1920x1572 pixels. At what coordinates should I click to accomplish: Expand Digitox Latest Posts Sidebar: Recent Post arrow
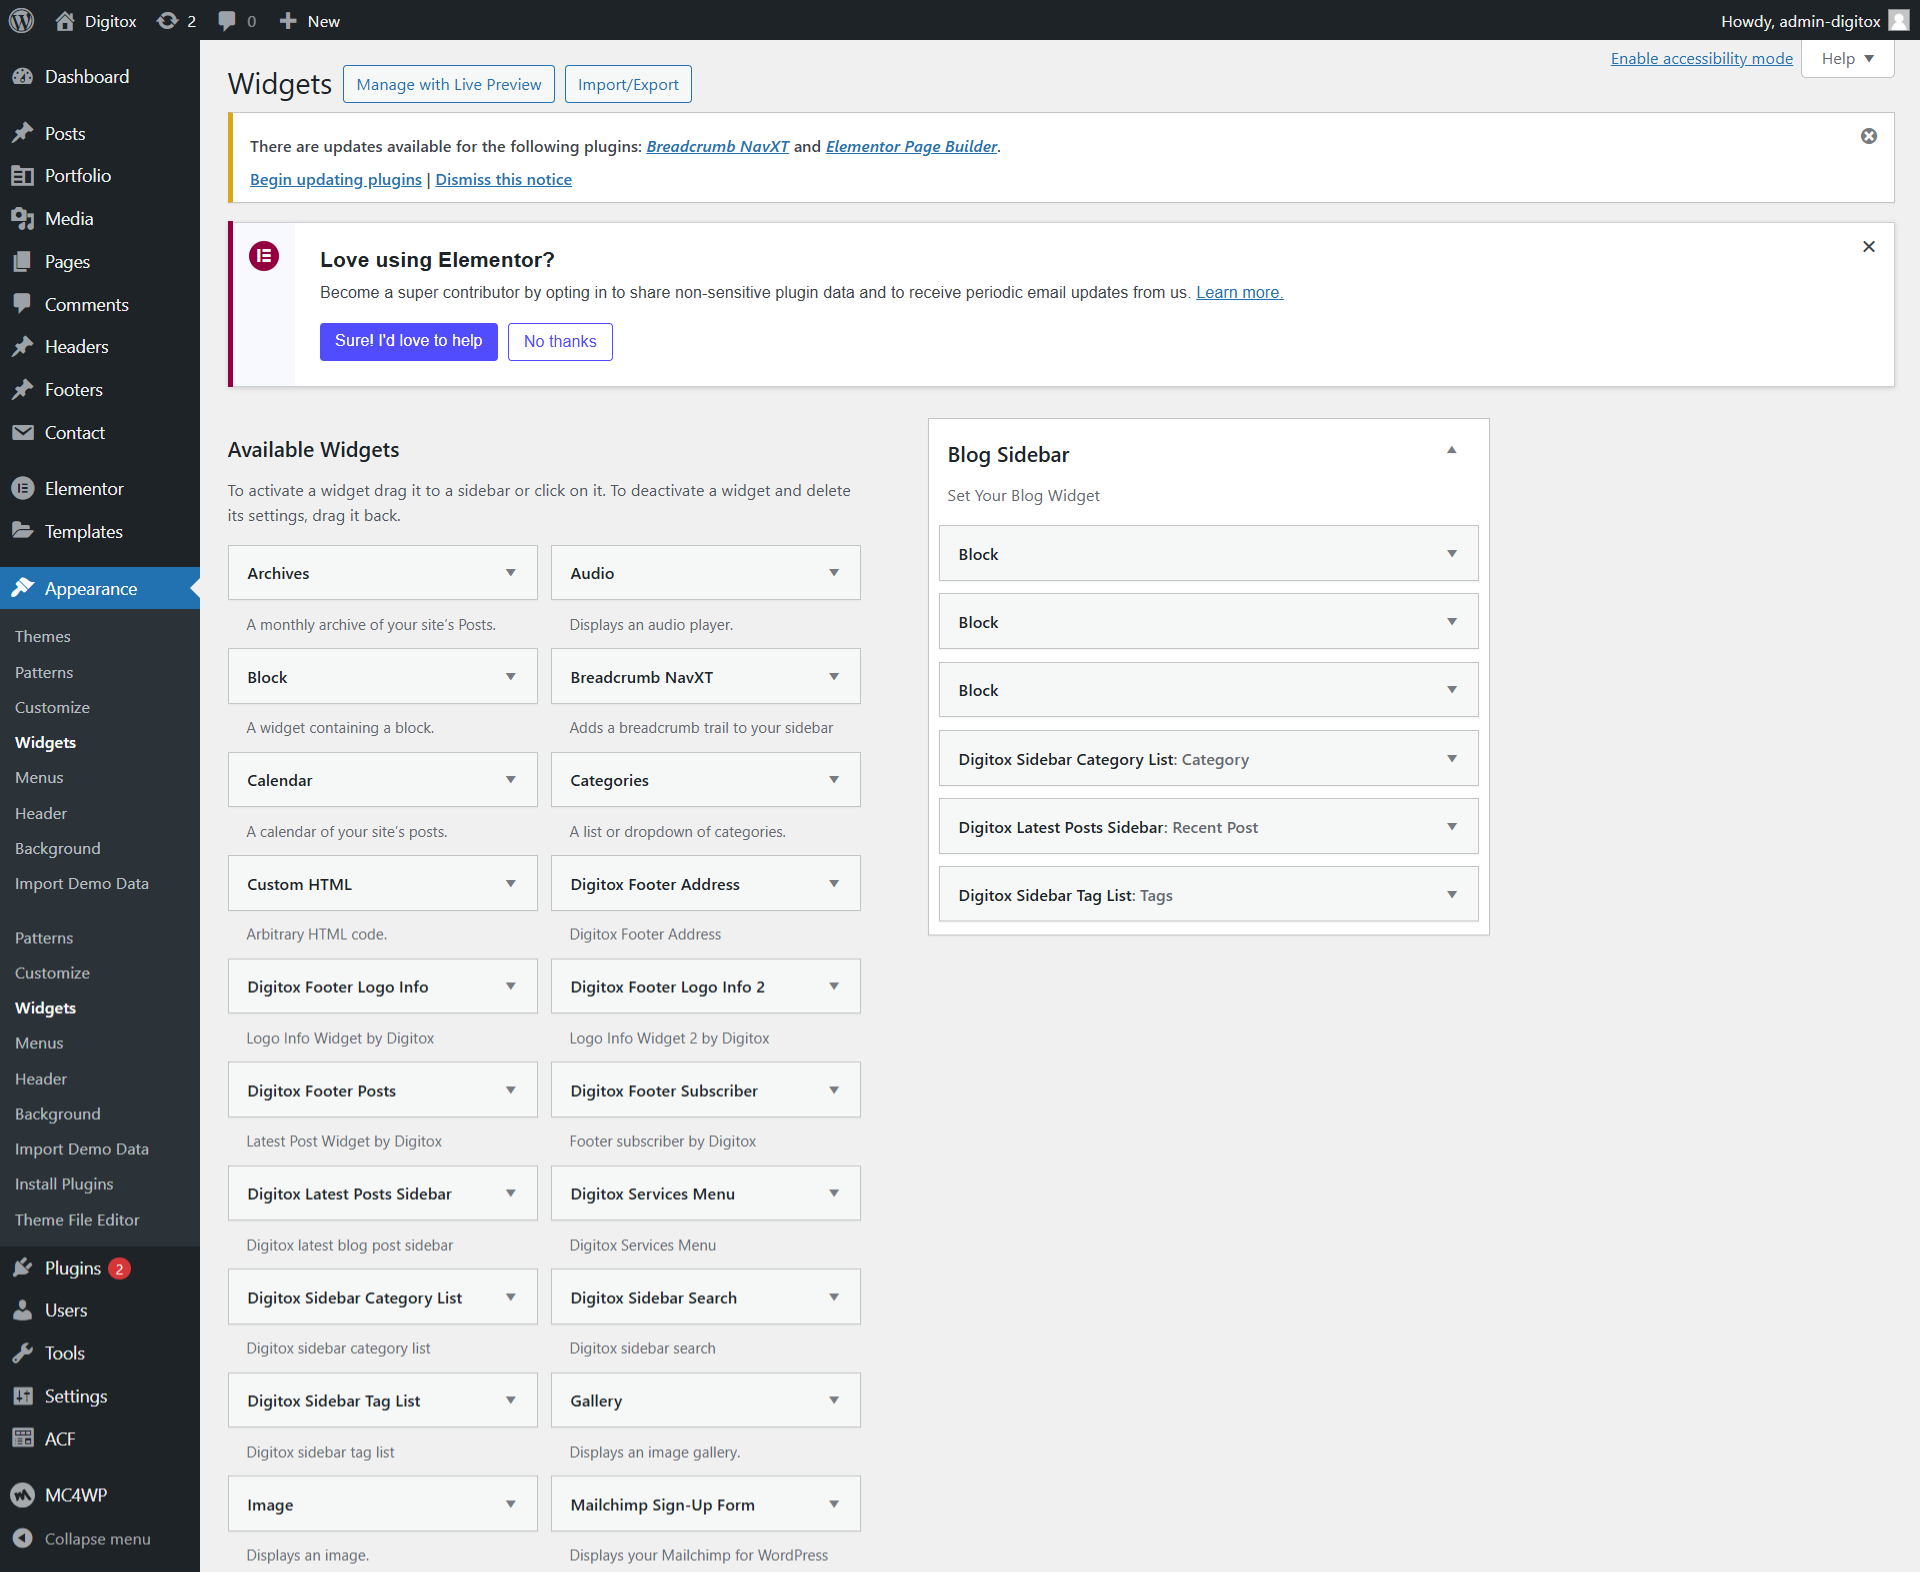coord(1451,827)
